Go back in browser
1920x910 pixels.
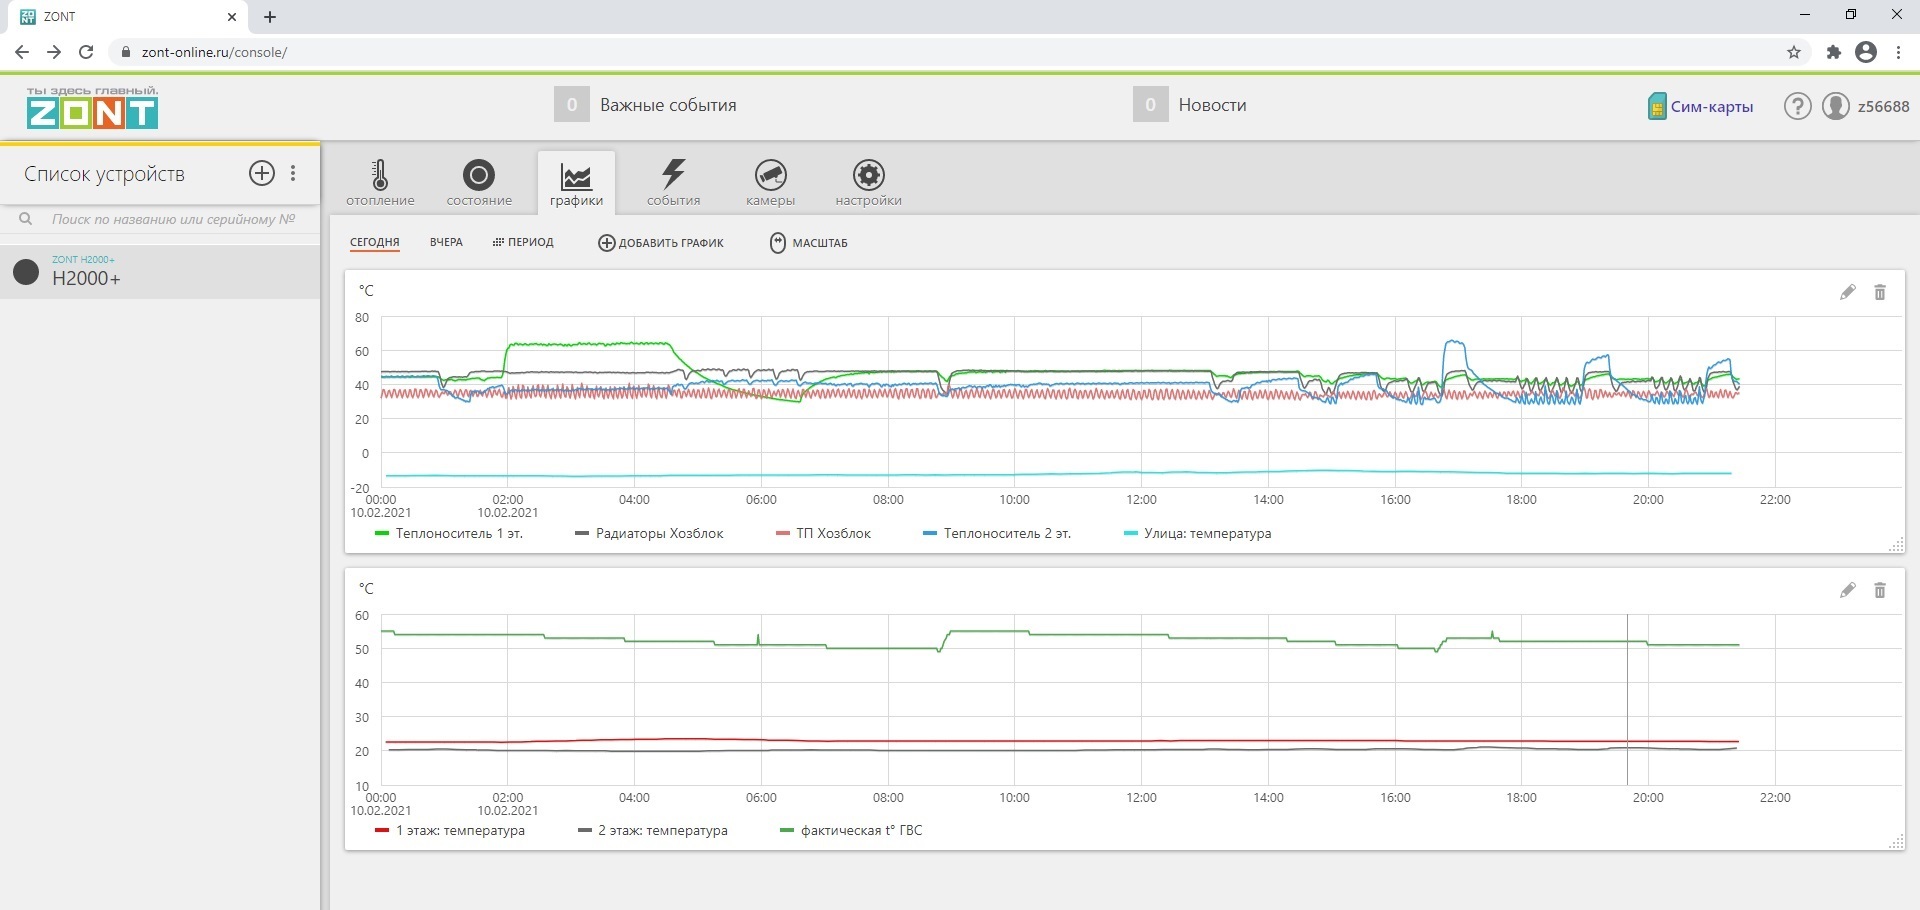tap(22, 52)
